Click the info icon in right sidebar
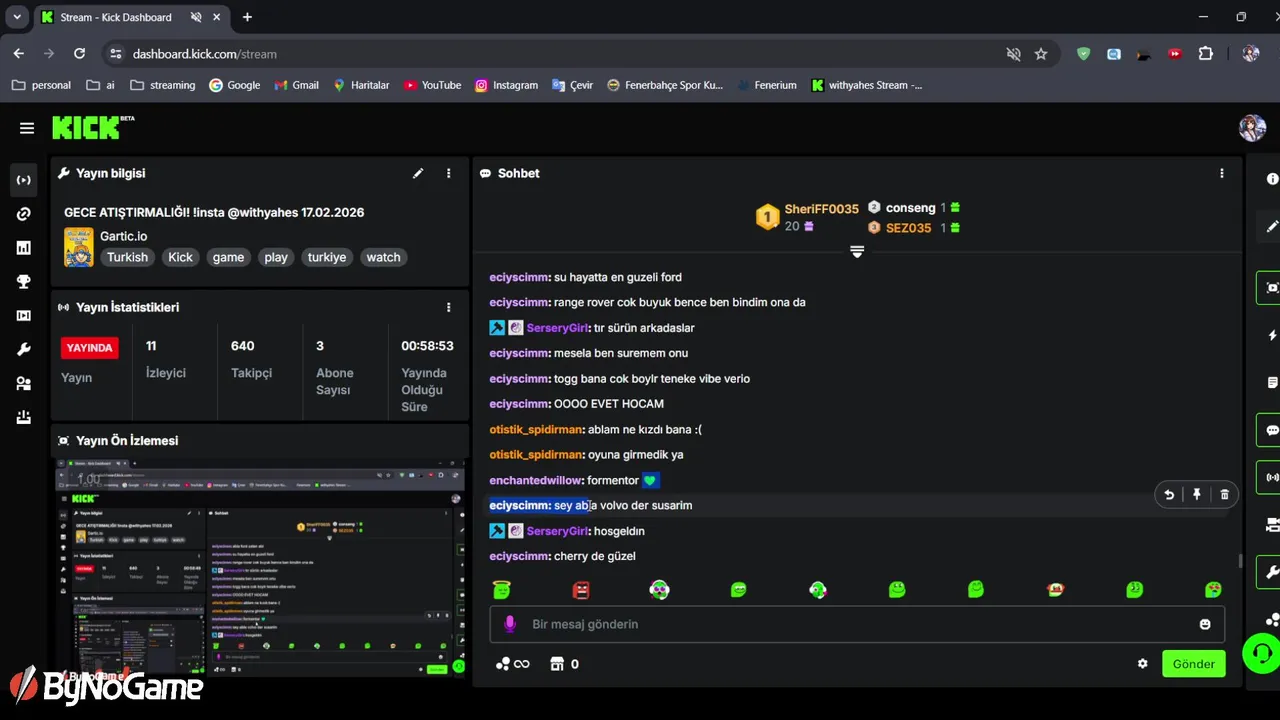 click(1272, 179)
